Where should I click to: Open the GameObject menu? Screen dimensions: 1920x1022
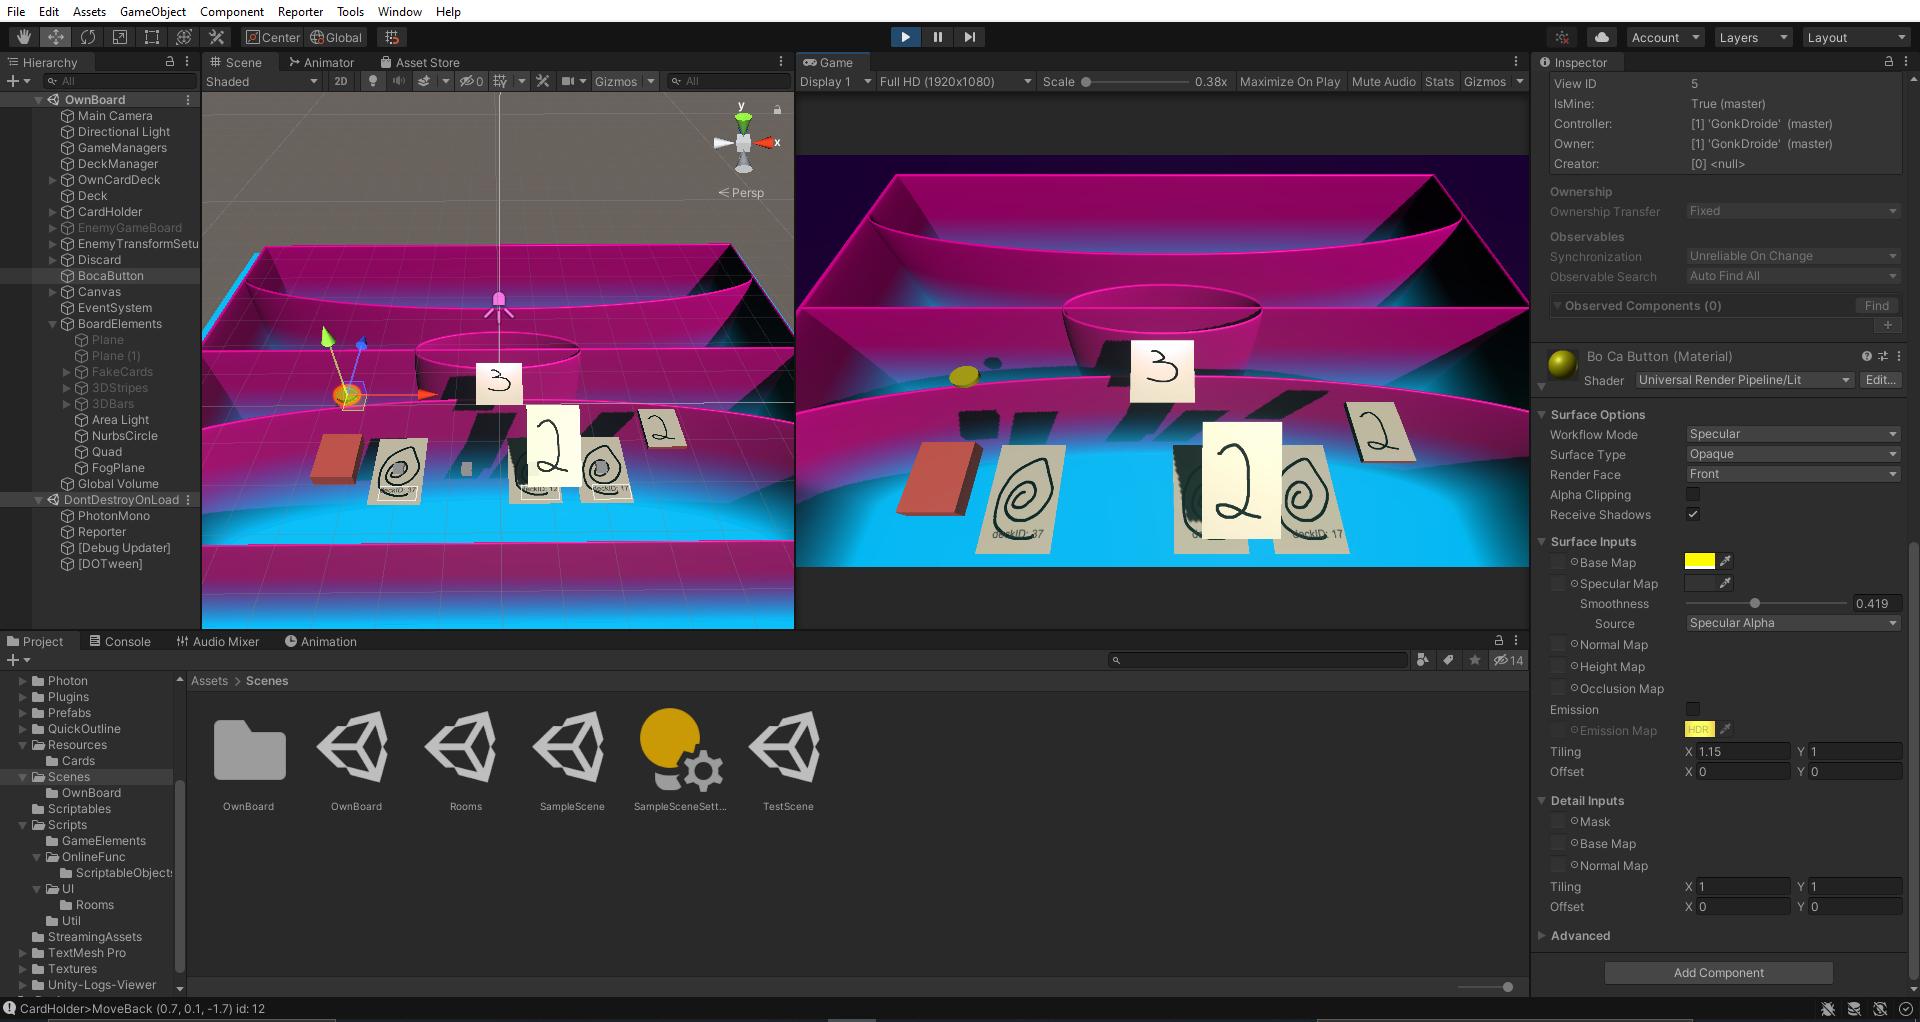(x=152, y=11)
